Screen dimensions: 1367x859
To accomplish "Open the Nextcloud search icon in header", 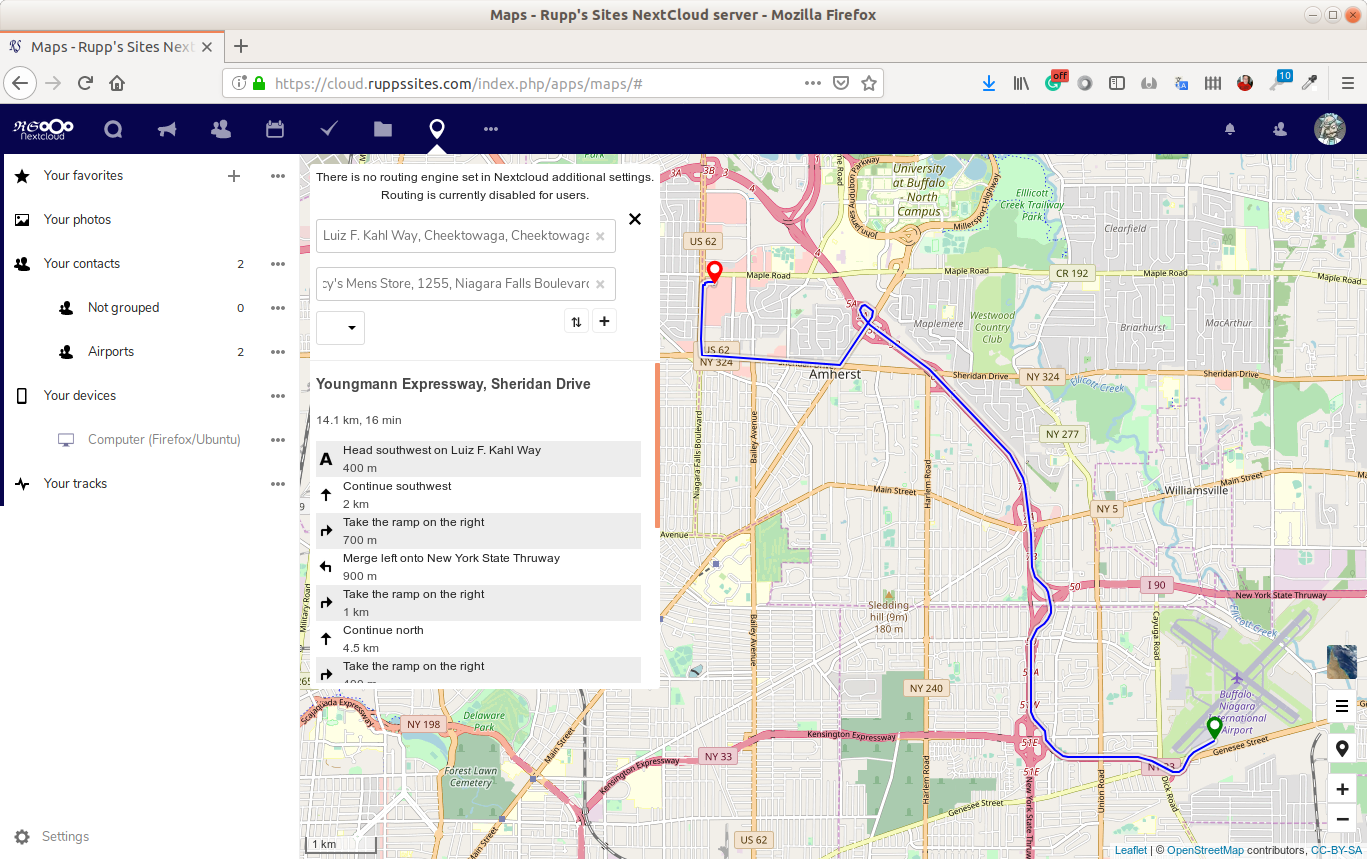I will 113,129.
